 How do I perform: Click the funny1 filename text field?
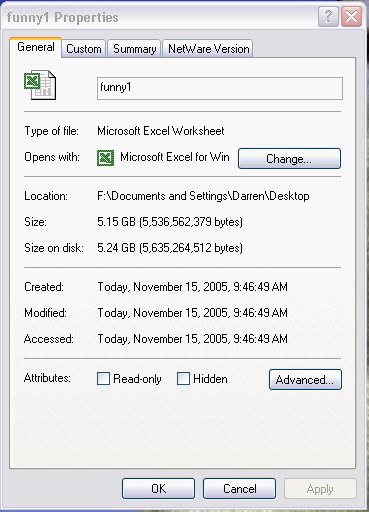[x=220, y=88]
